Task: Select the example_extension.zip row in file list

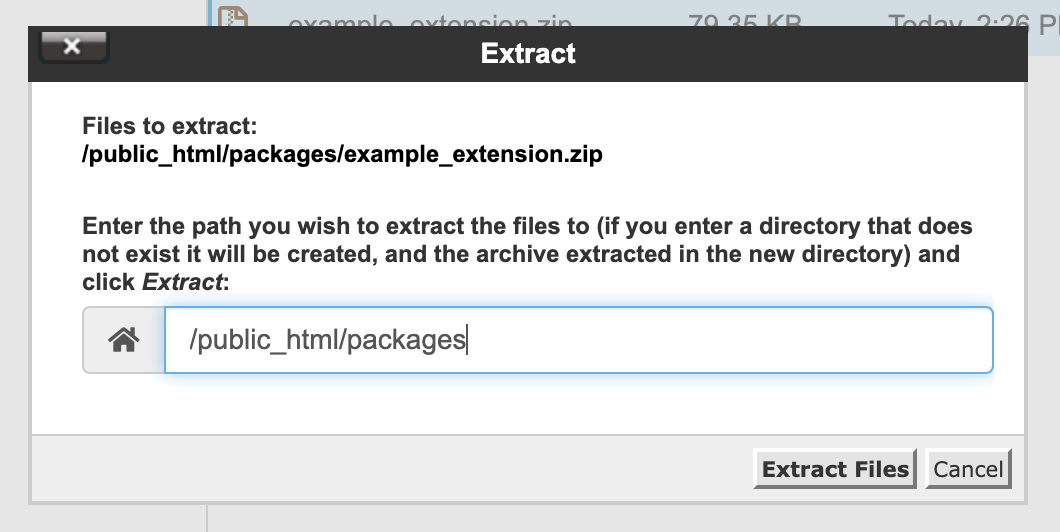Action: [634, 14]
